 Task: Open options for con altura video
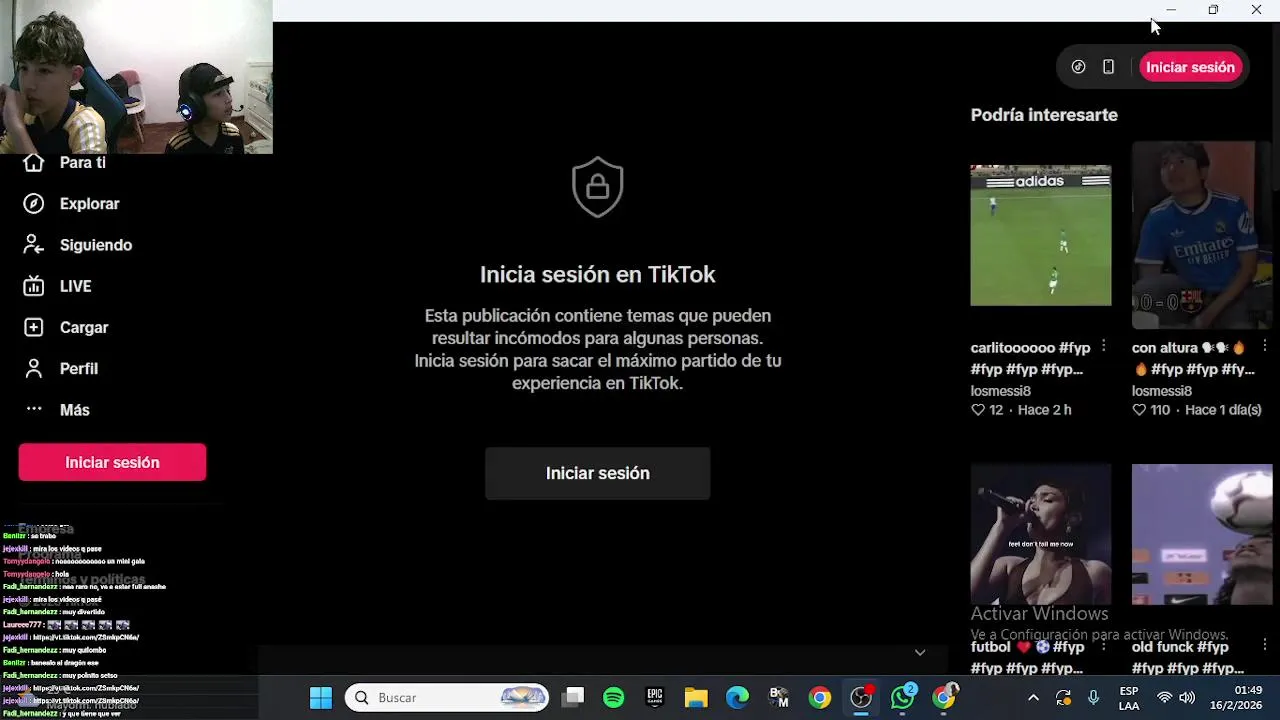click(x=1264, y=346)
